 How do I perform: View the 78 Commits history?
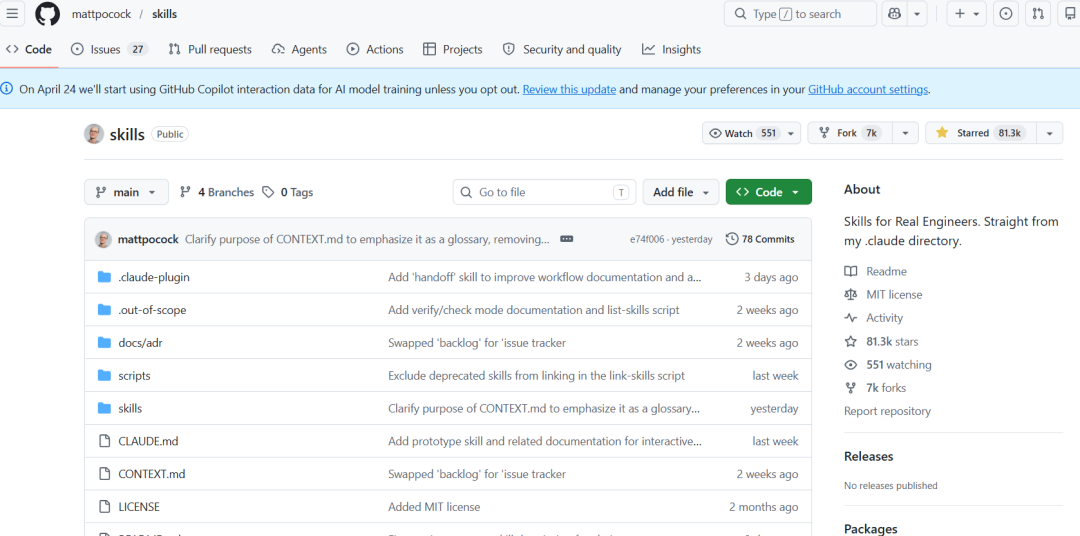coord(760,239)
